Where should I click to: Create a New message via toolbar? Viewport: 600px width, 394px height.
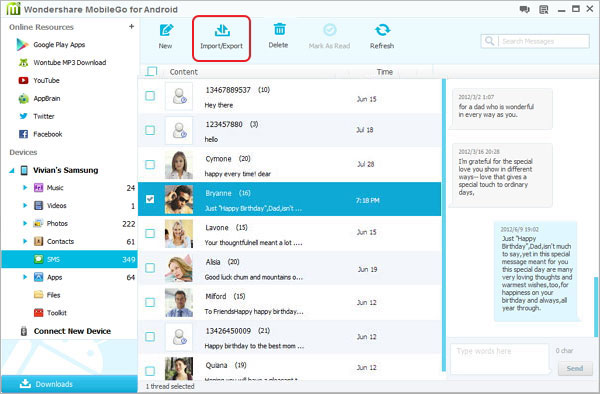pyautogui.click(x=166, y=37)
